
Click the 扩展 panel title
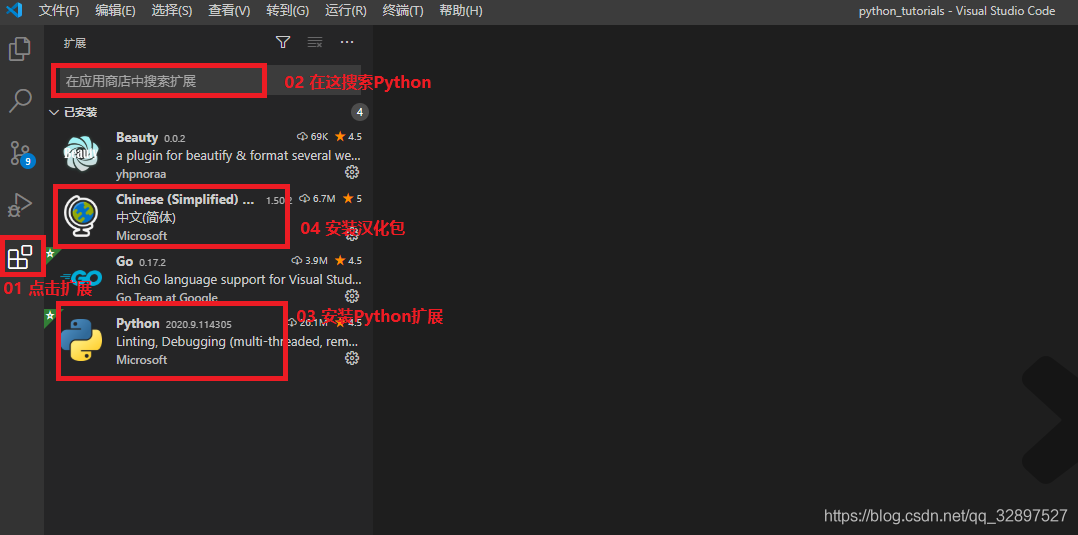pos(75,43)
